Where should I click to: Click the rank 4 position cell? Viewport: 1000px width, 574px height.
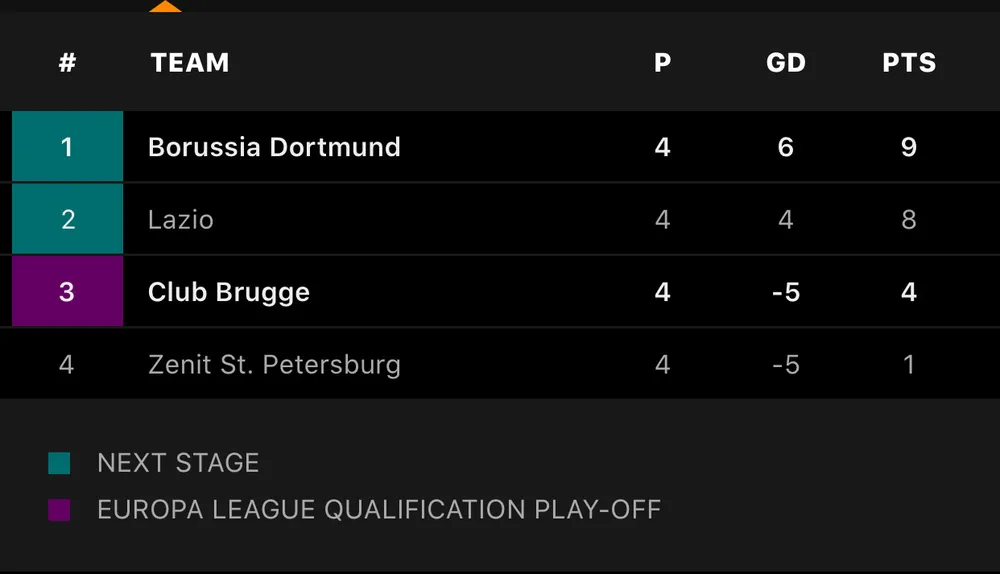pyautogui.click(x=67, y=364)
